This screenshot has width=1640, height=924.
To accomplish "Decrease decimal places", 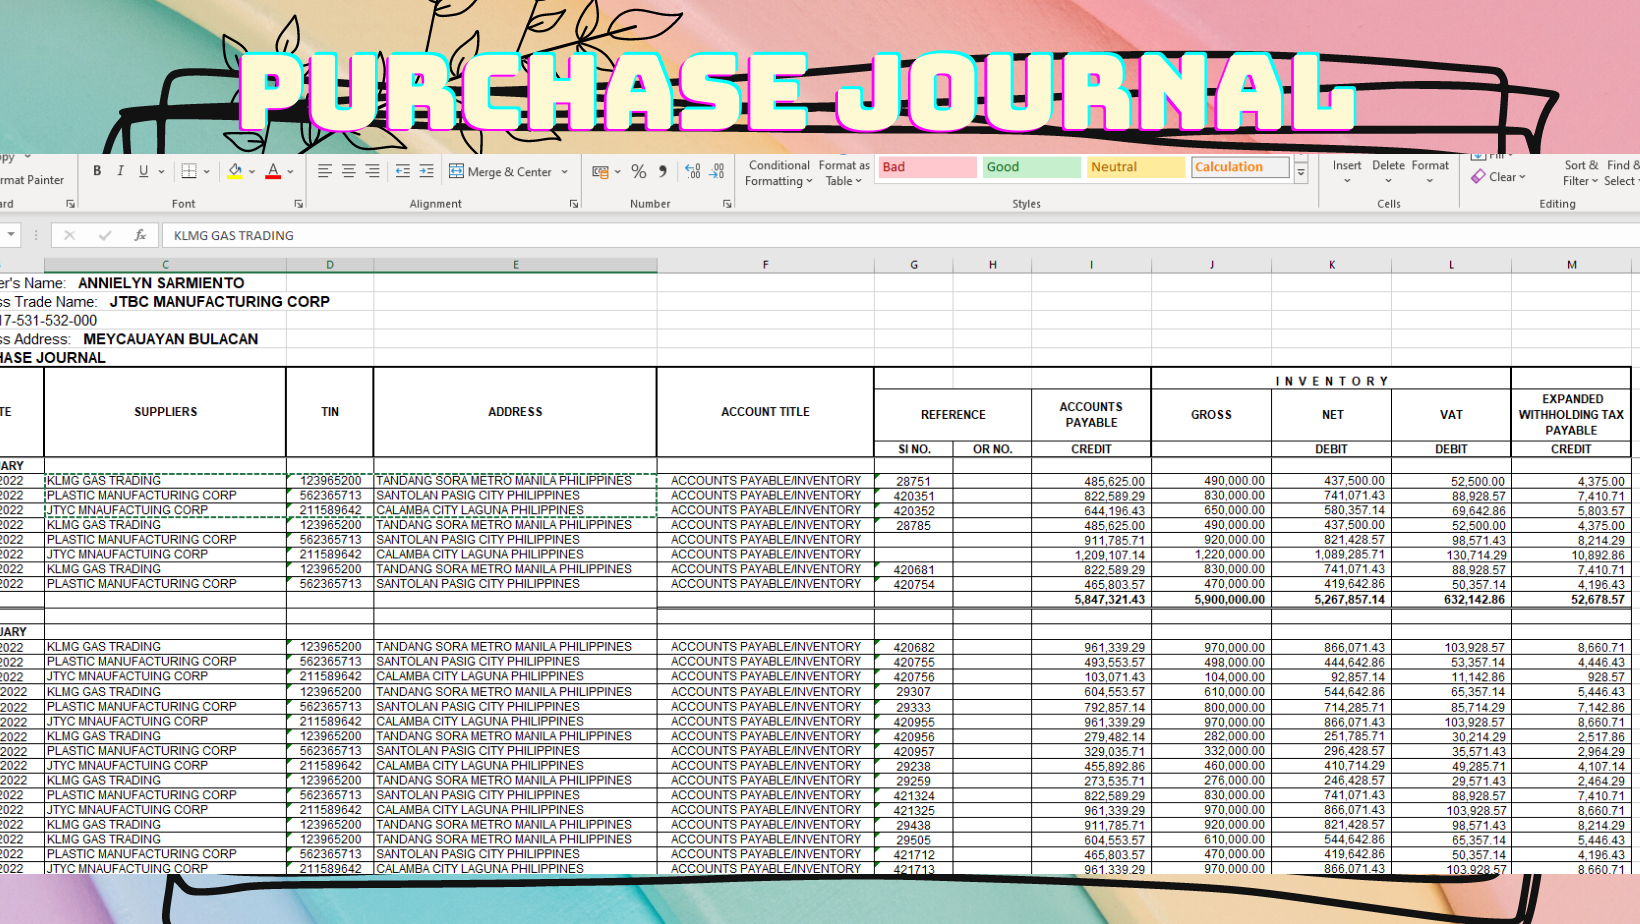I will pyautogui.click(x=717, y=172).
